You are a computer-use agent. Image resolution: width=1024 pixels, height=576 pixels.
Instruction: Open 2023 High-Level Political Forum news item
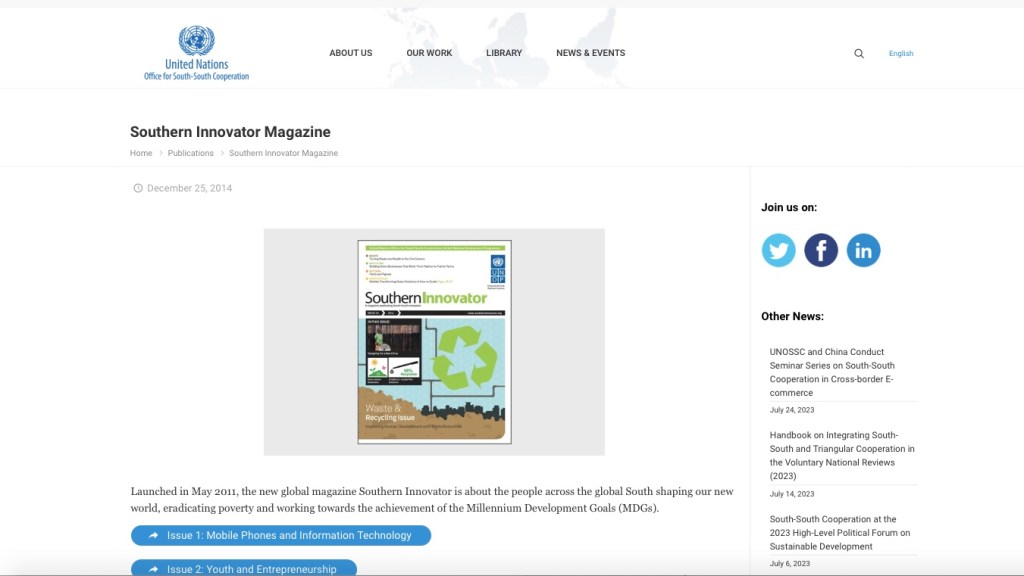click(839, 533)
